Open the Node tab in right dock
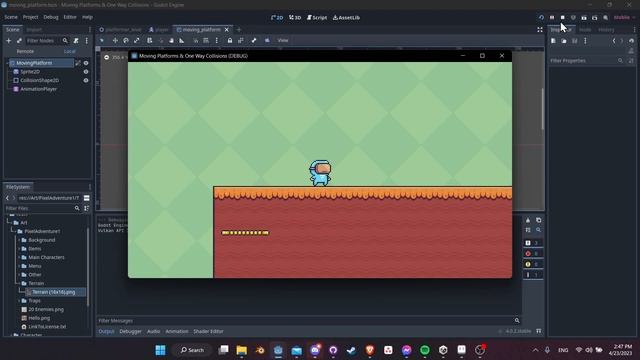The image size is (640, 360). [x=585, y=30]
